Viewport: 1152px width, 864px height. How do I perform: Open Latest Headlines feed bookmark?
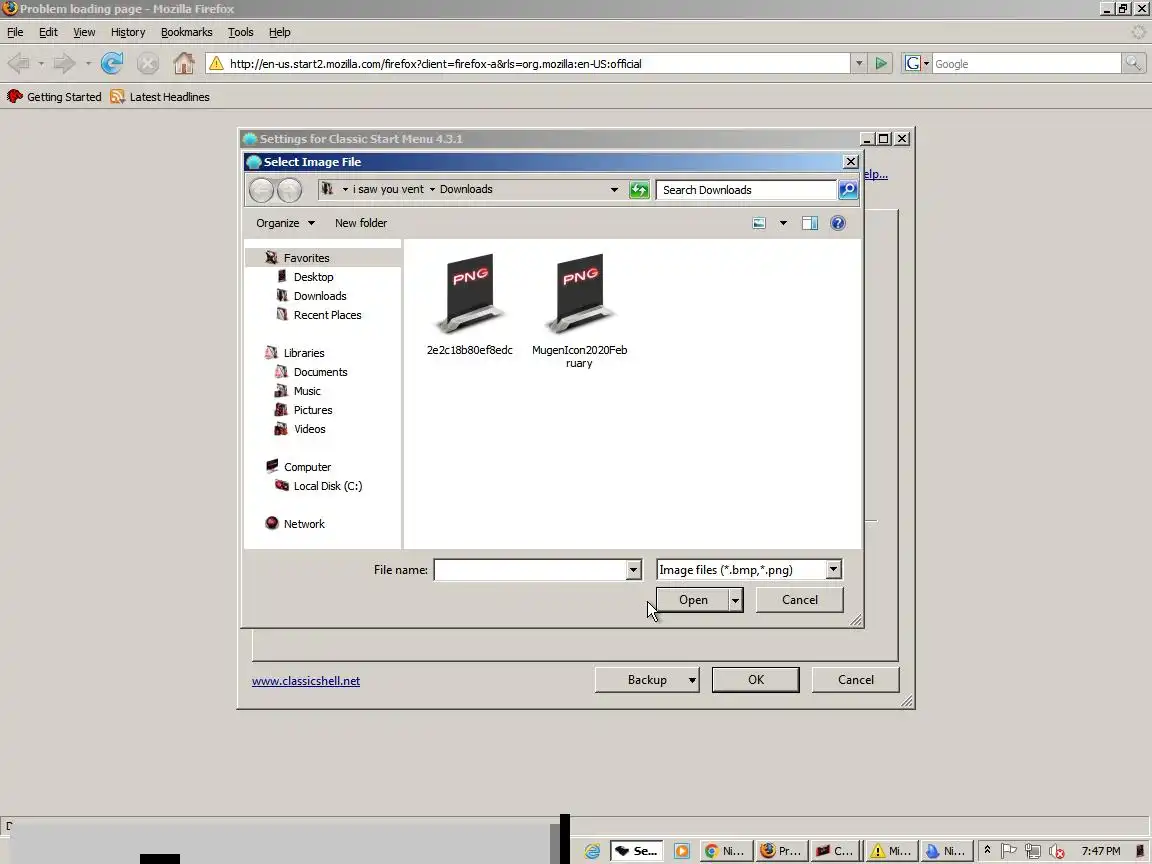159,97
